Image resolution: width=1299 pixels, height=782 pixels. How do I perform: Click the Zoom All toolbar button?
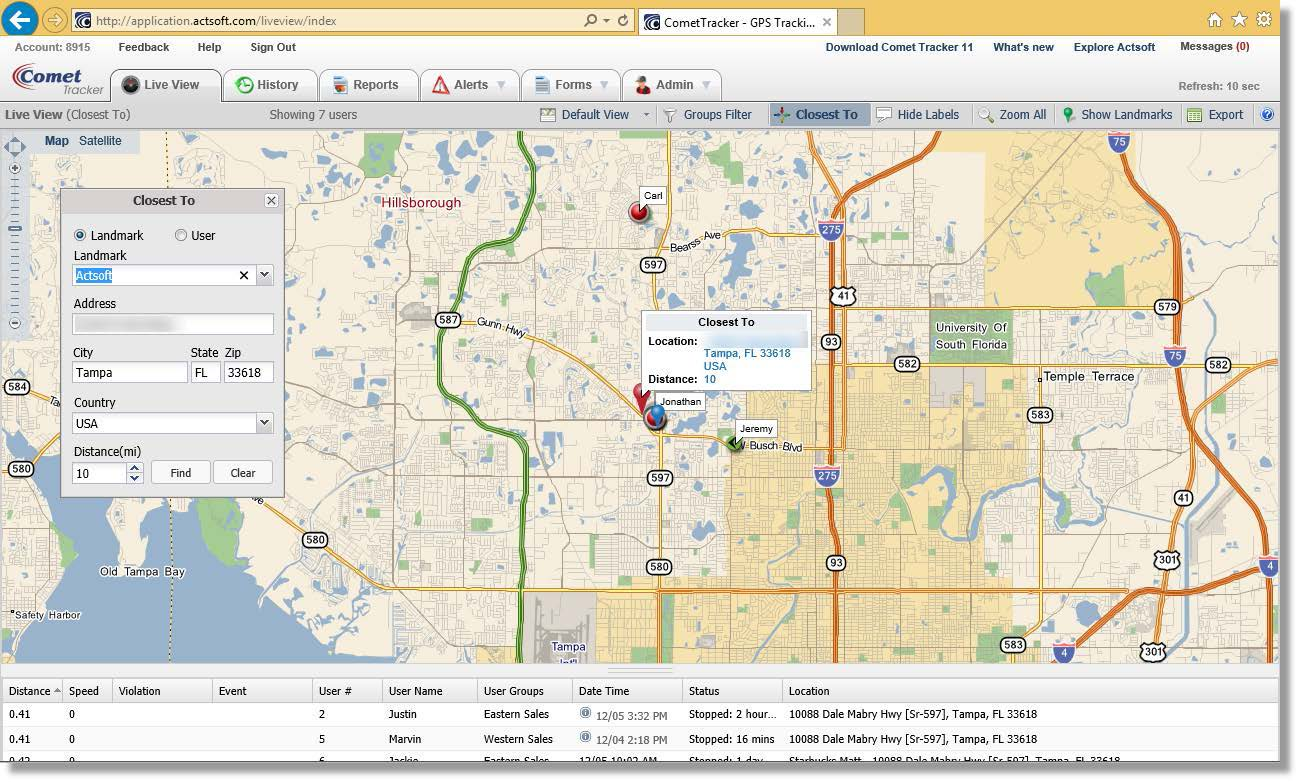[x=1012, y=115]
